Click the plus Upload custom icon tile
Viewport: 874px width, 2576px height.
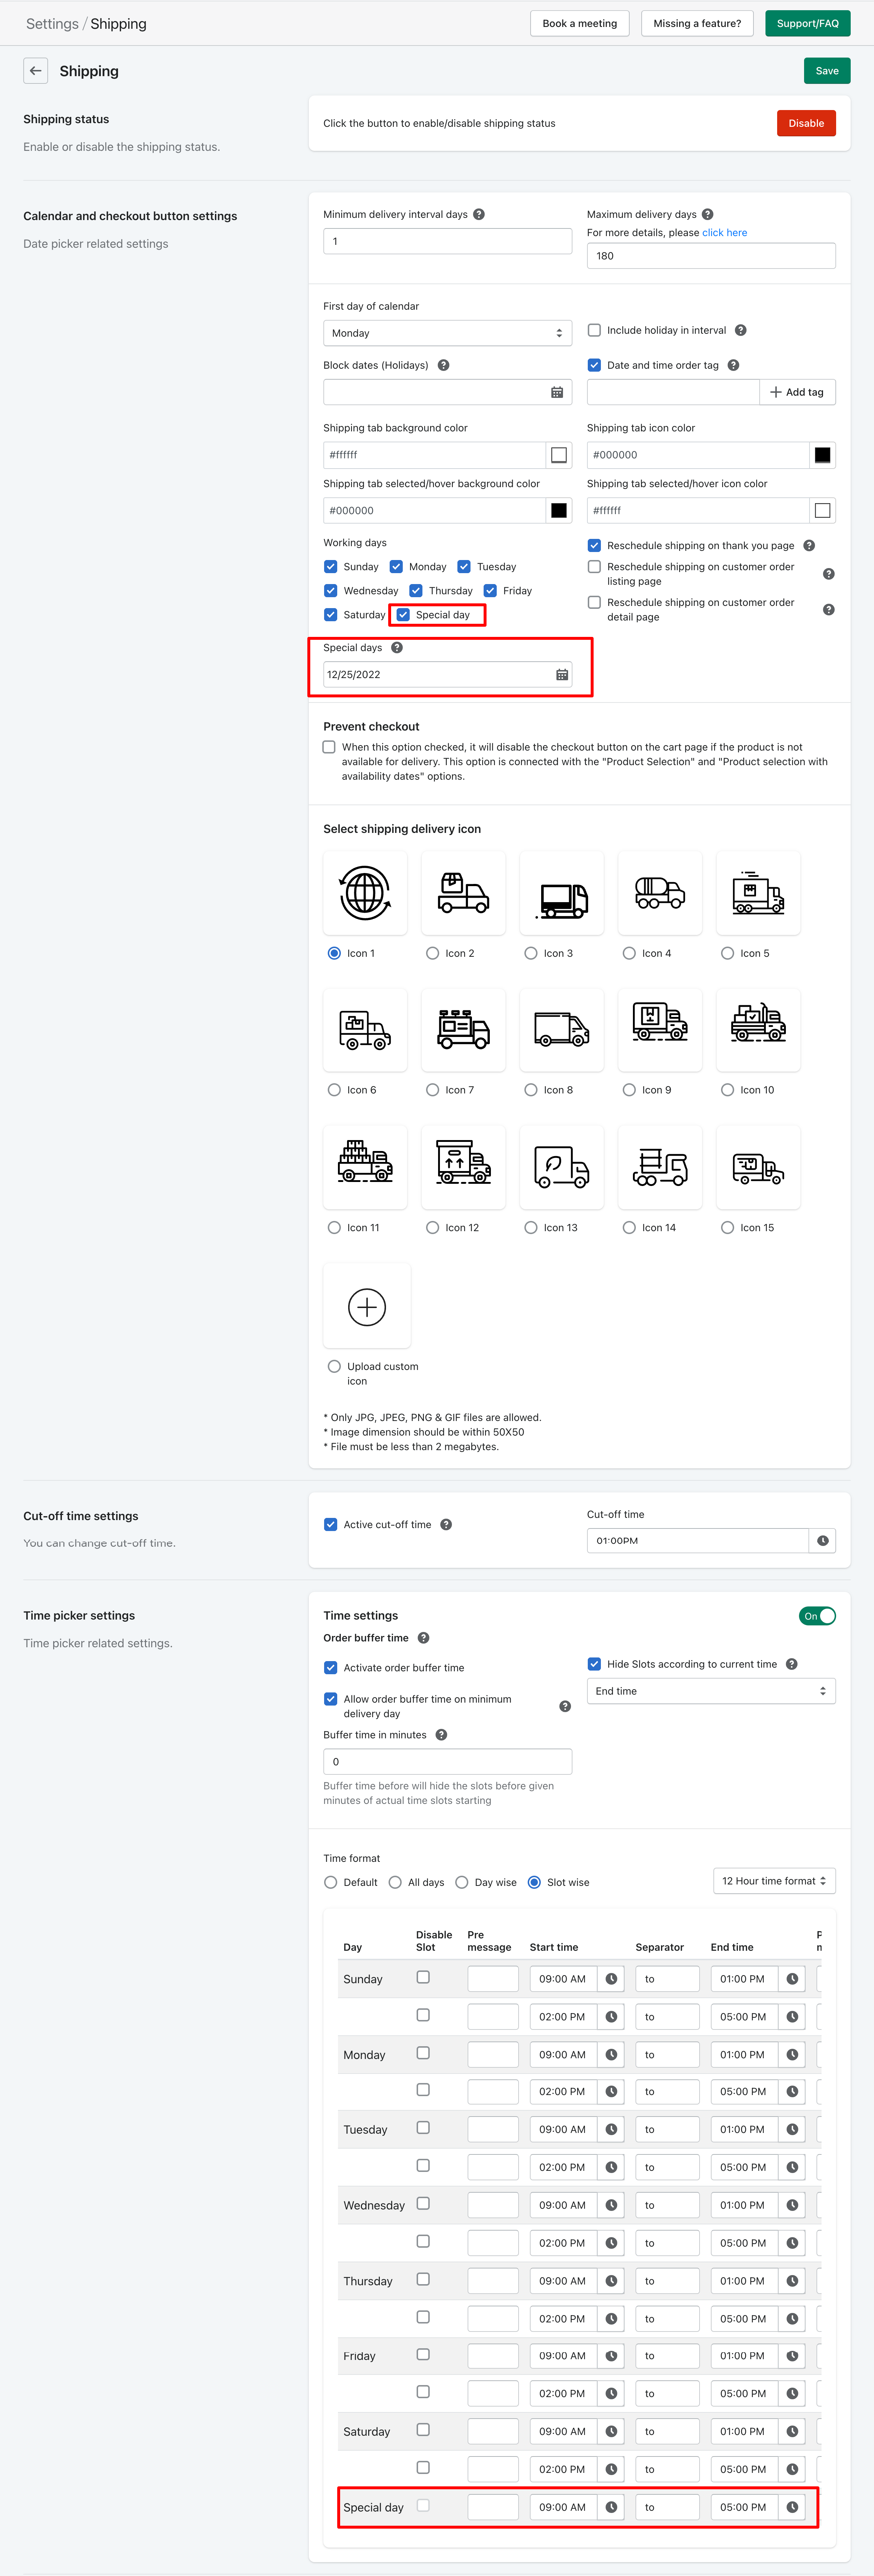(x=367, y=1306)
